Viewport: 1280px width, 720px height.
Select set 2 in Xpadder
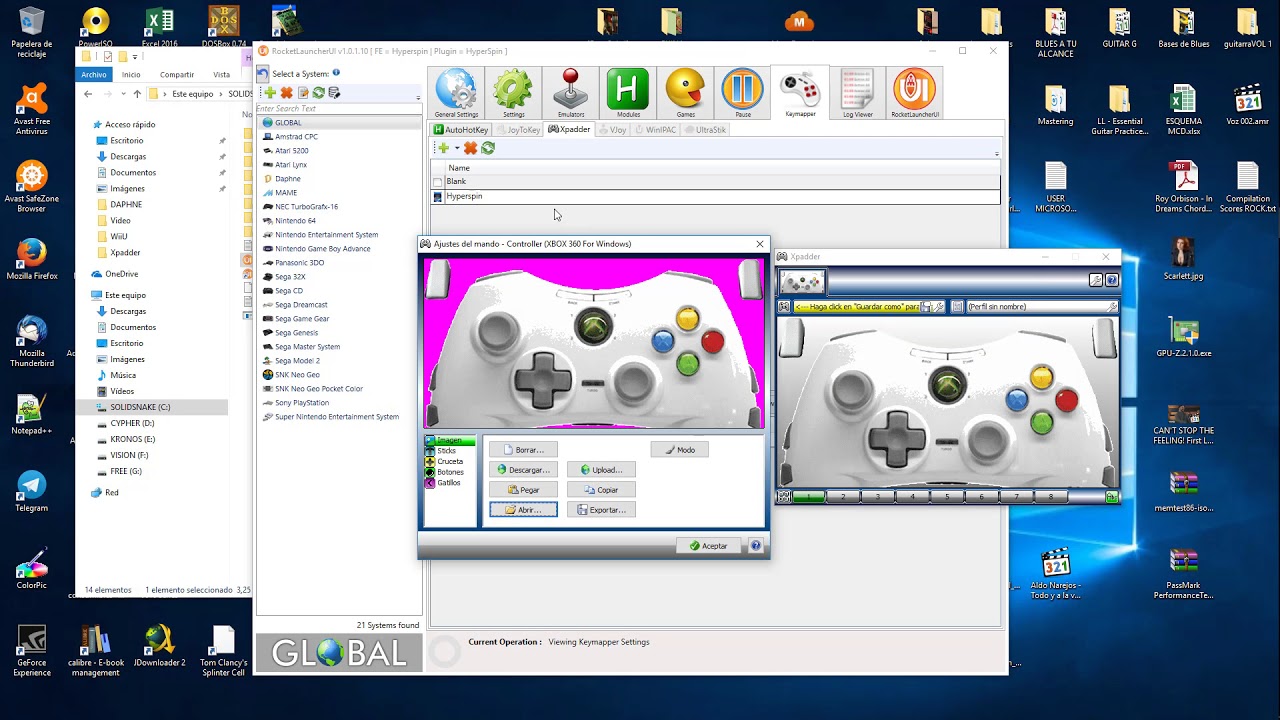843,497
